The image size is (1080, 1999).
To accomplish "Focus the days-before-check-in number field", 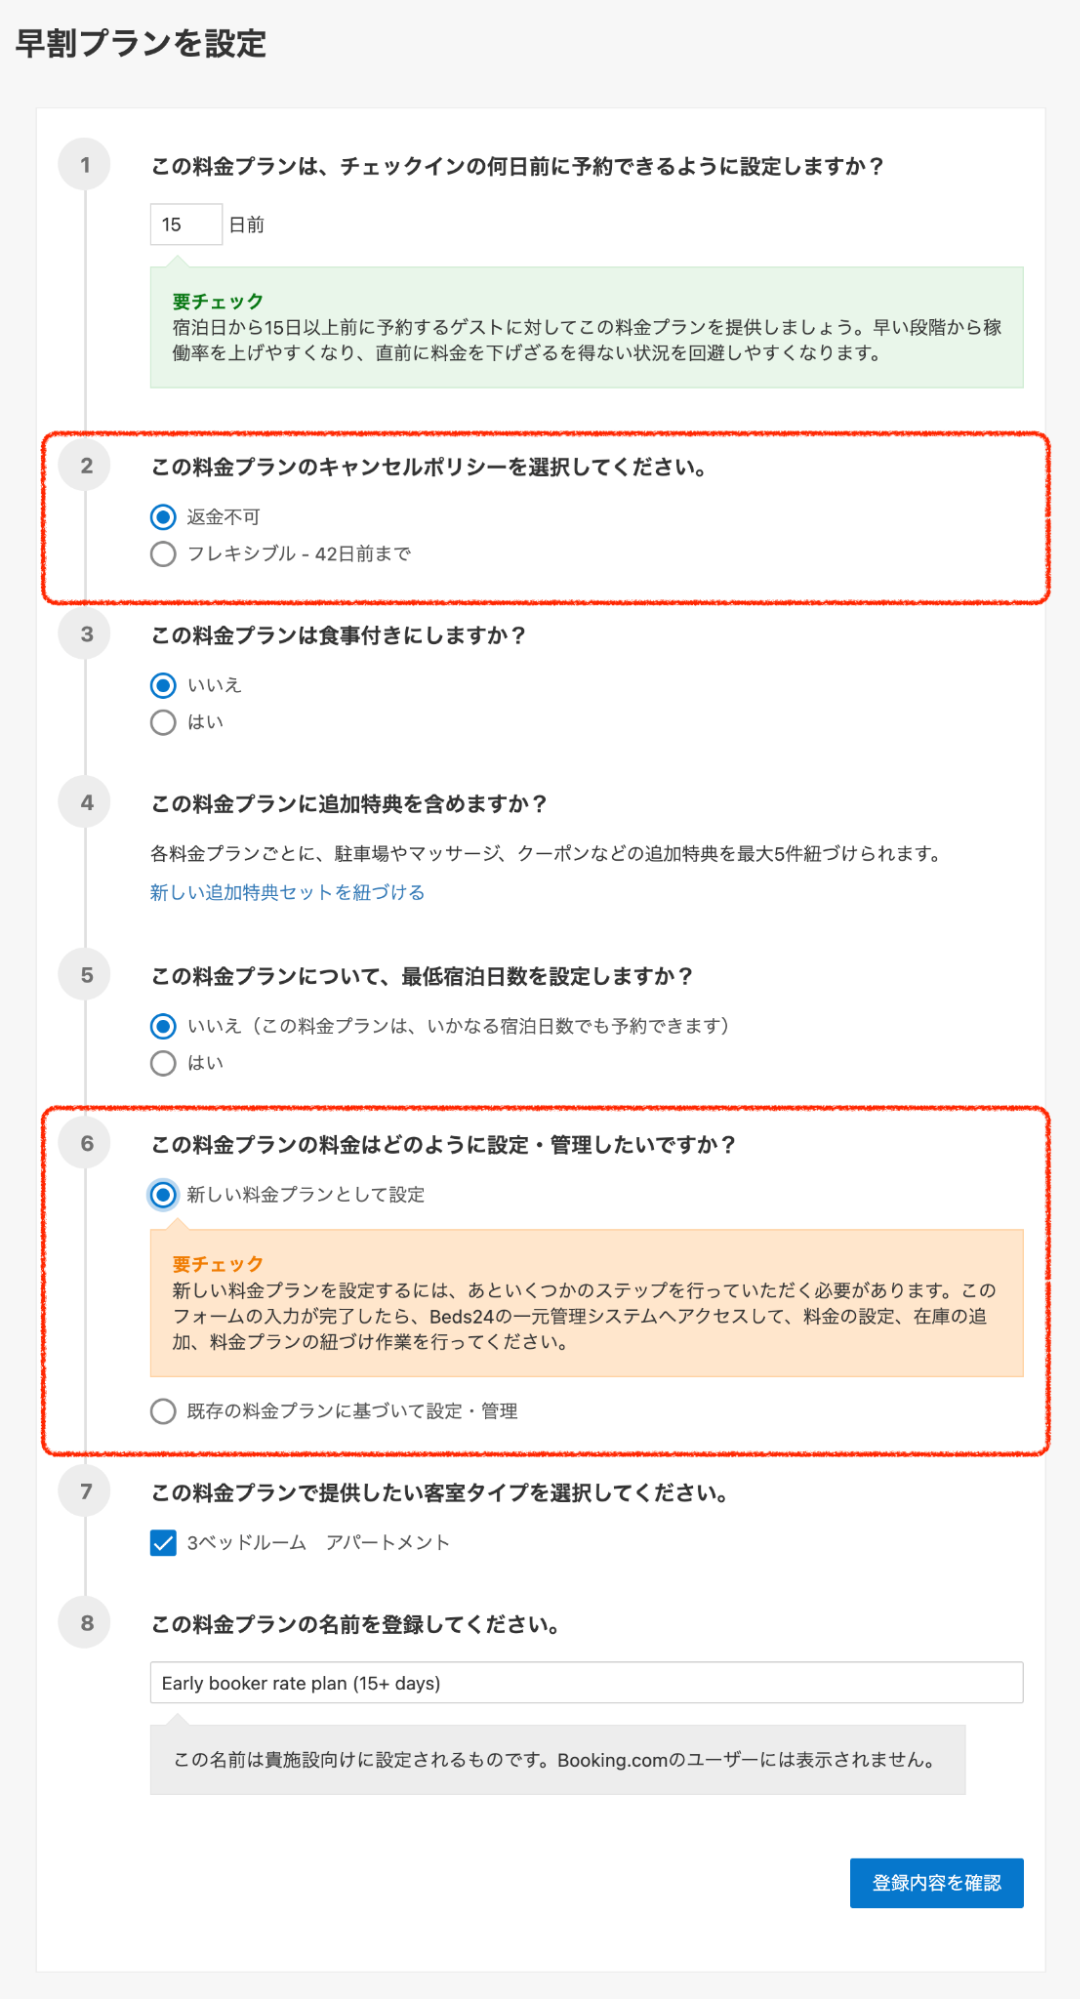I will tap(186, 225).
